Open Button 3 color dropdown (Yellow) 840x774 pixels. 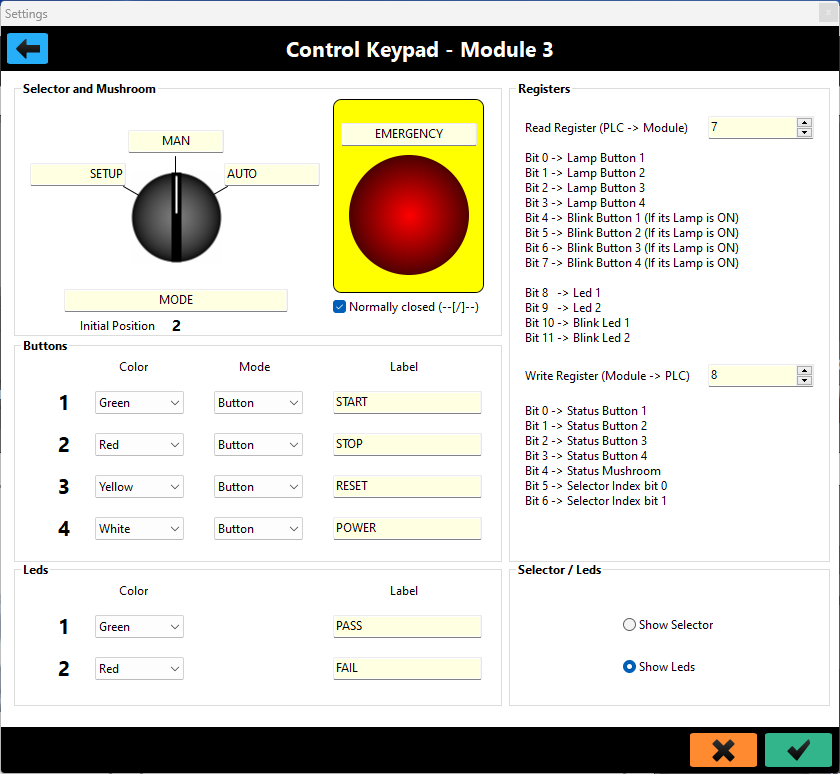point(139,486)
